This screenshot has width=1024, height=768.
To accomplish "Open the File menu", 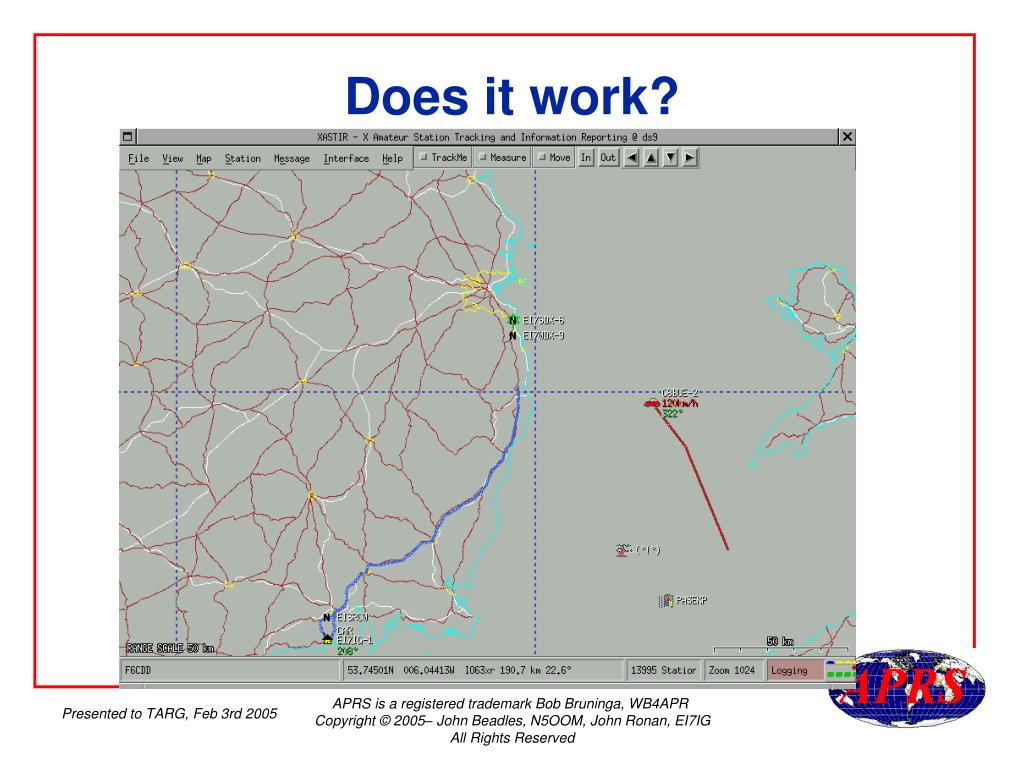I will point(138,158).
